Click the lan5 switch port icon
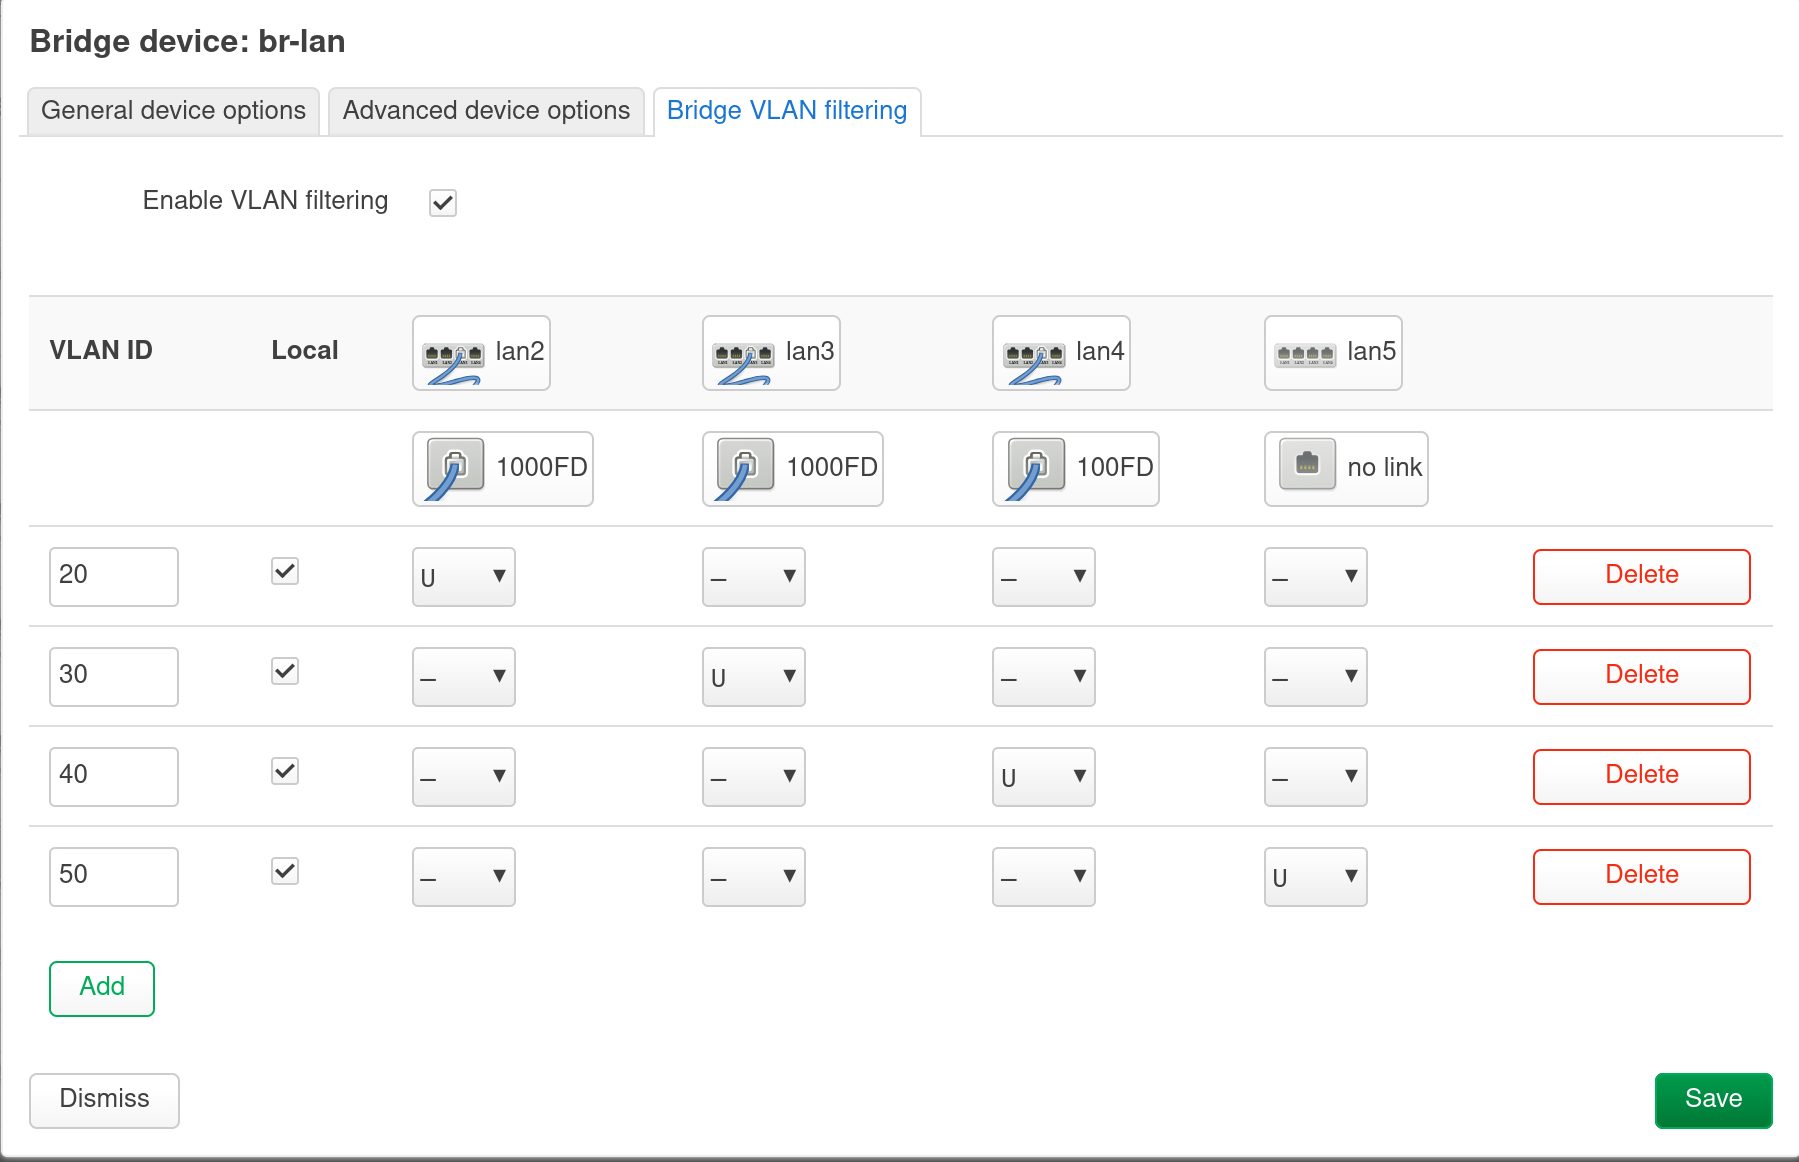 (1305, 354)
